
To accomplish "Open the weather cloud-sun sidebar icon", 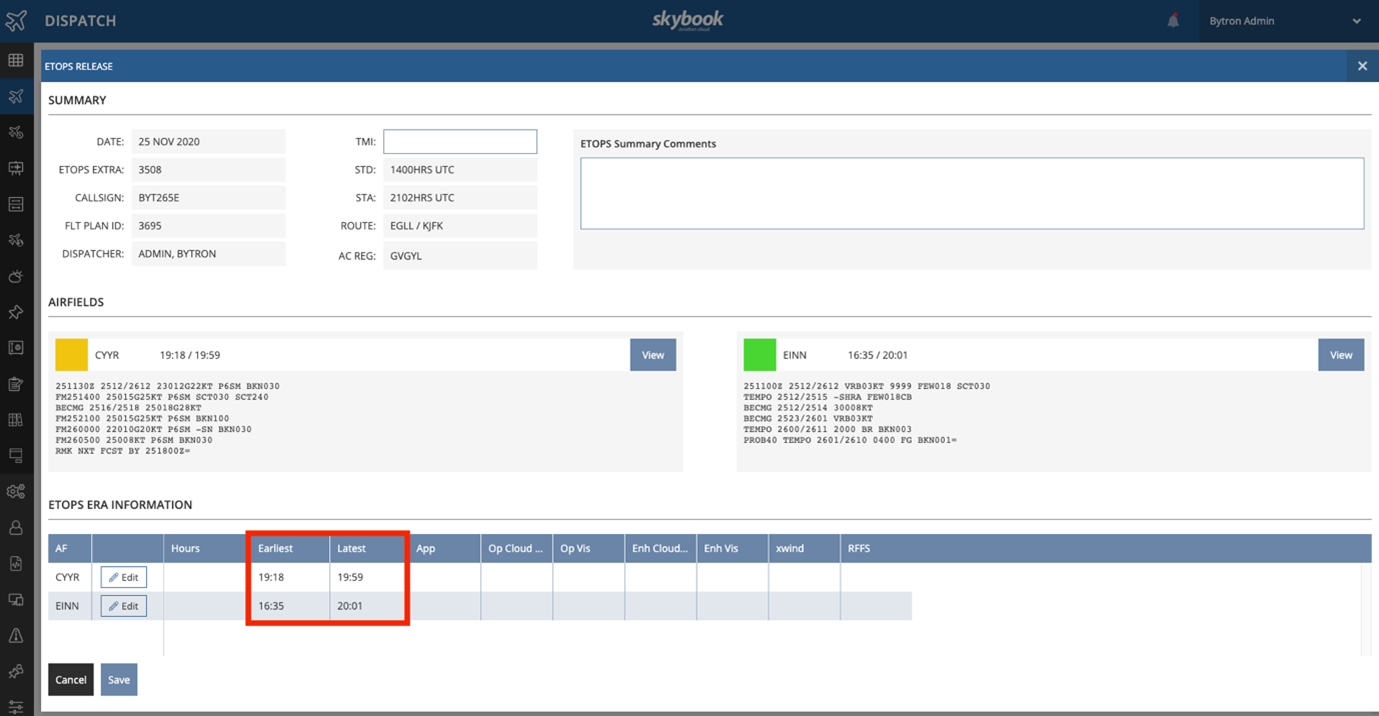I will pyautogui.click(x=16, y=276).
